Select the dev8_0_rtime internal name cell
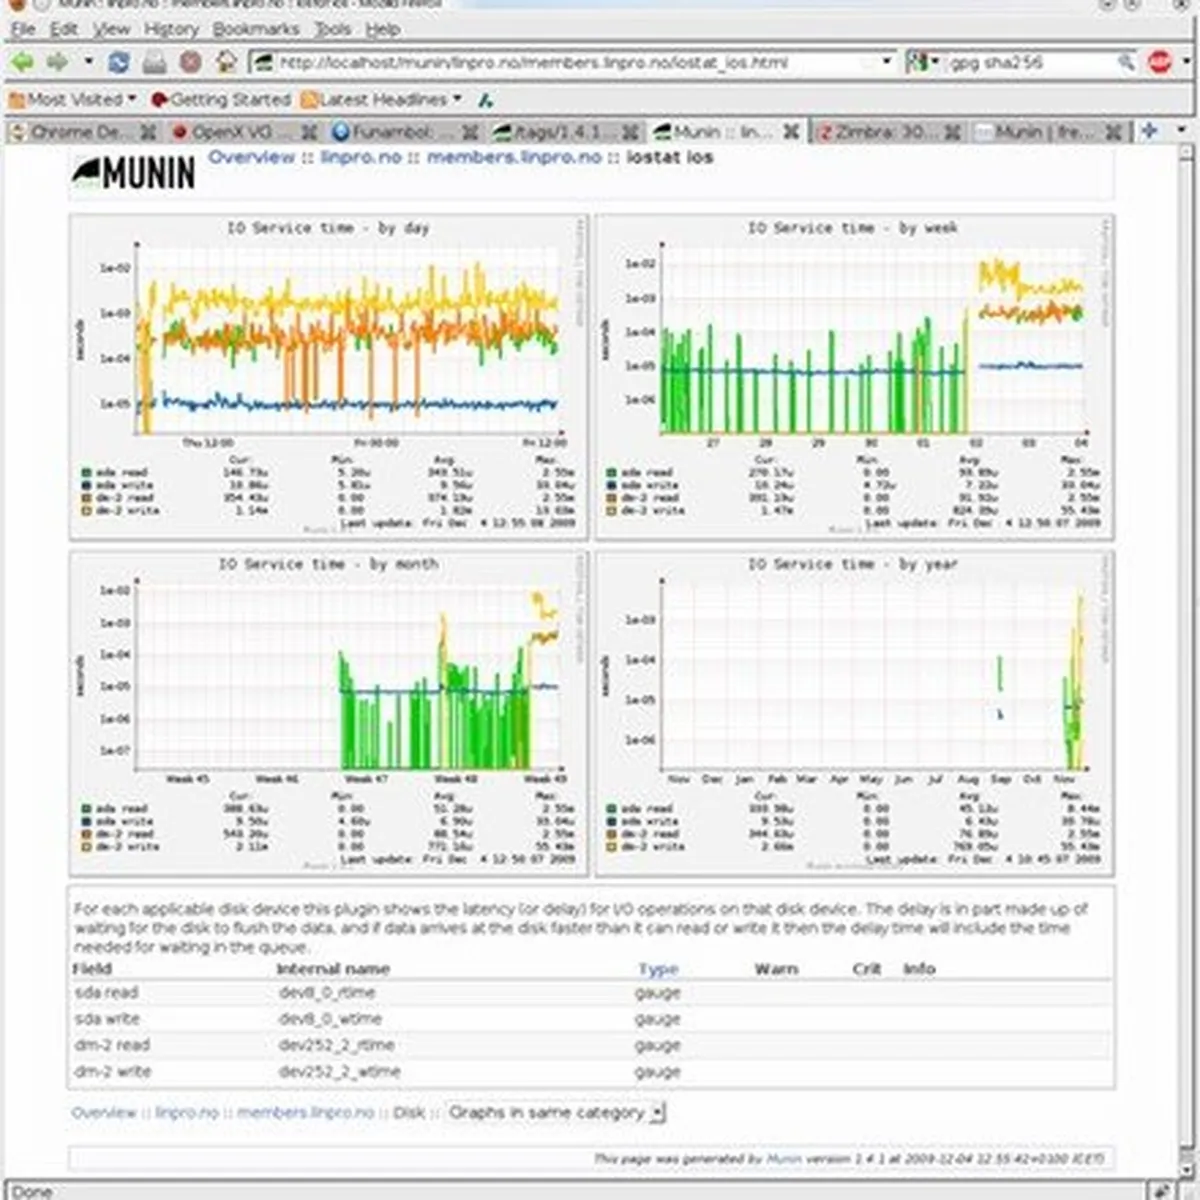This screenshot has width=1200, height=1200. click(327, 993)
